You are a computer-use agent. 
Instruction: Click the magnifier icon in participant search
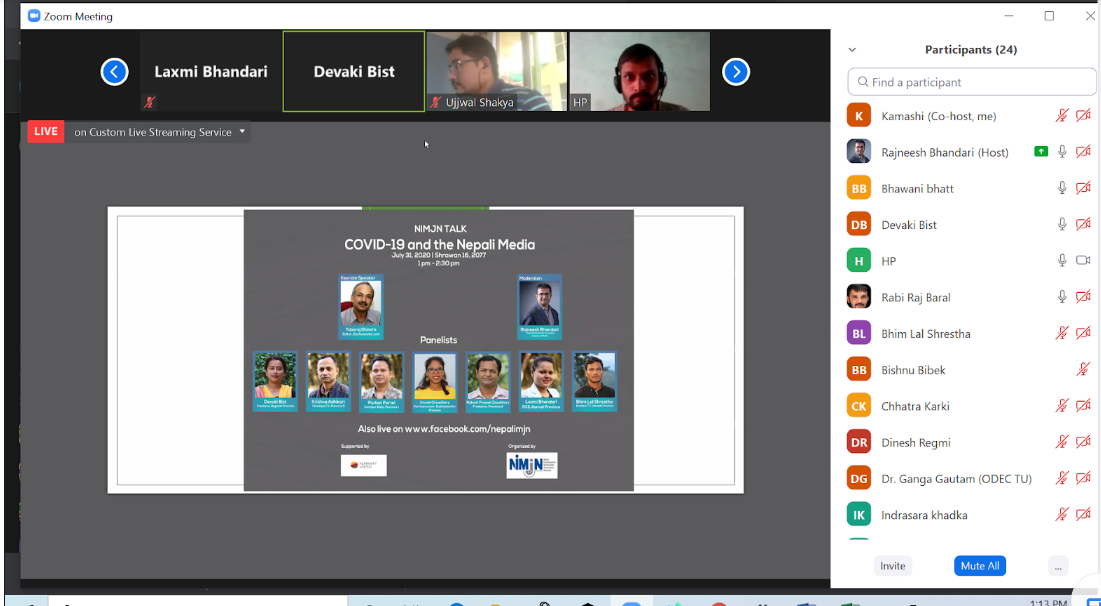point(861,82)
